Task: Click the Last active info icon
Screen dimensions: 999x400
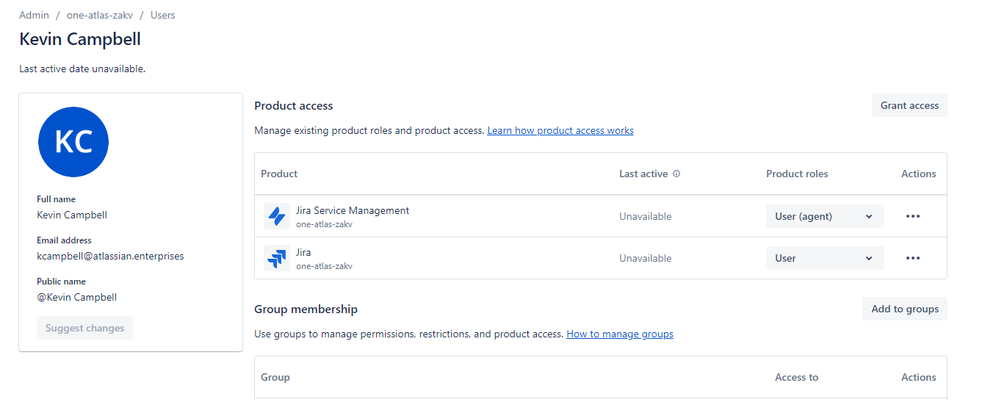Action: click(x=677, y=174)
